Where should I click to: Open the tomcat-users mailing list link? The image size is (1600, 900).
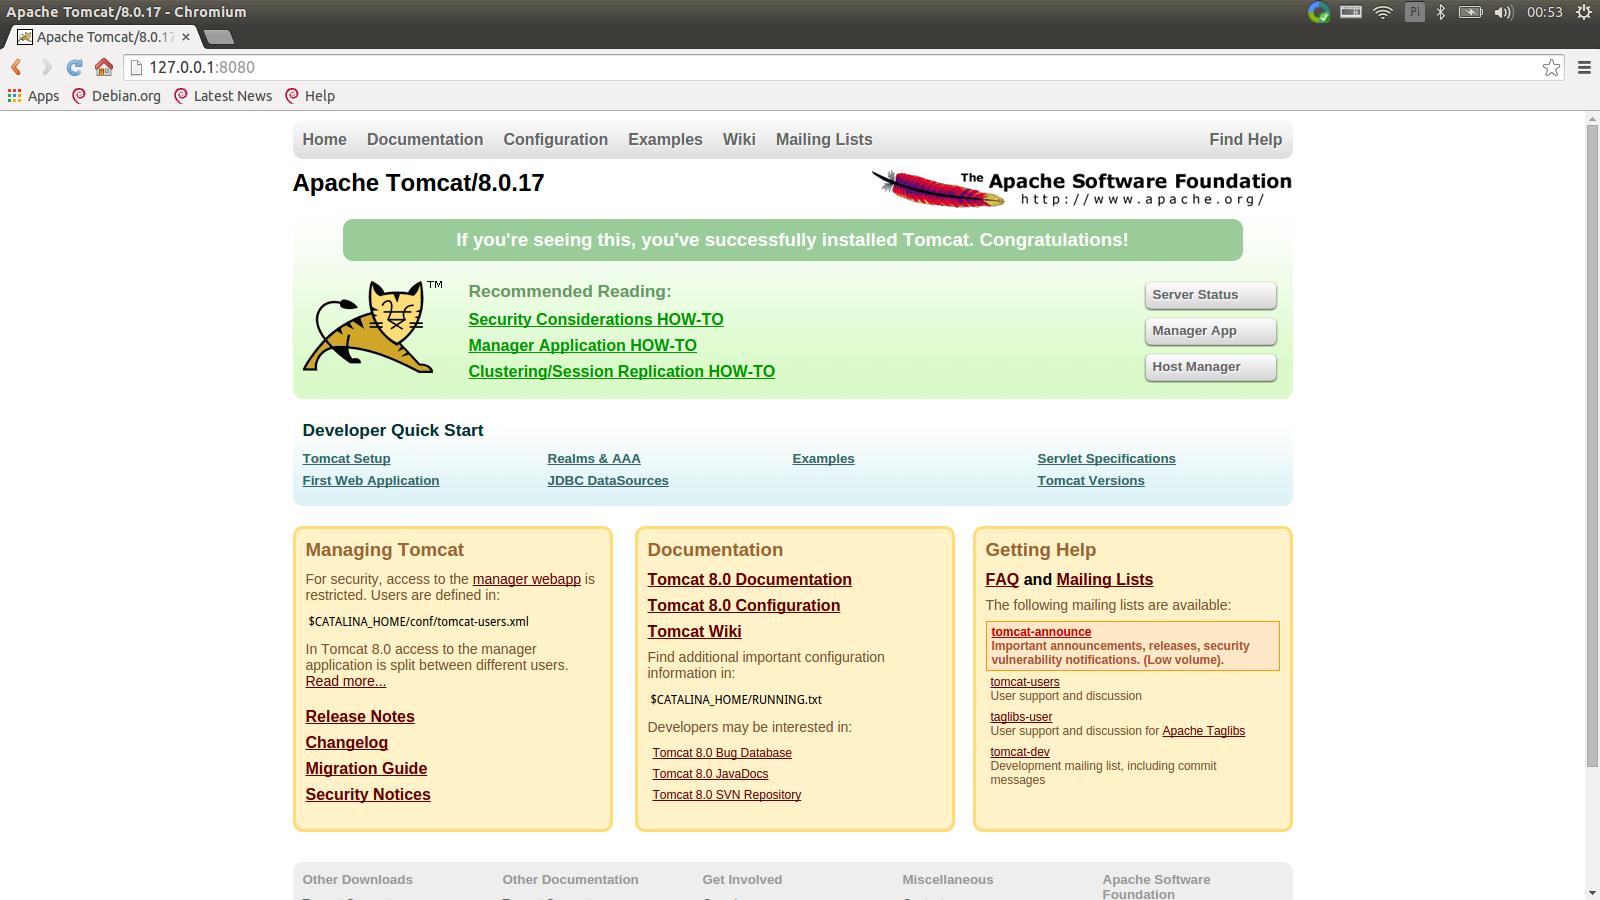click(1025, 682)
